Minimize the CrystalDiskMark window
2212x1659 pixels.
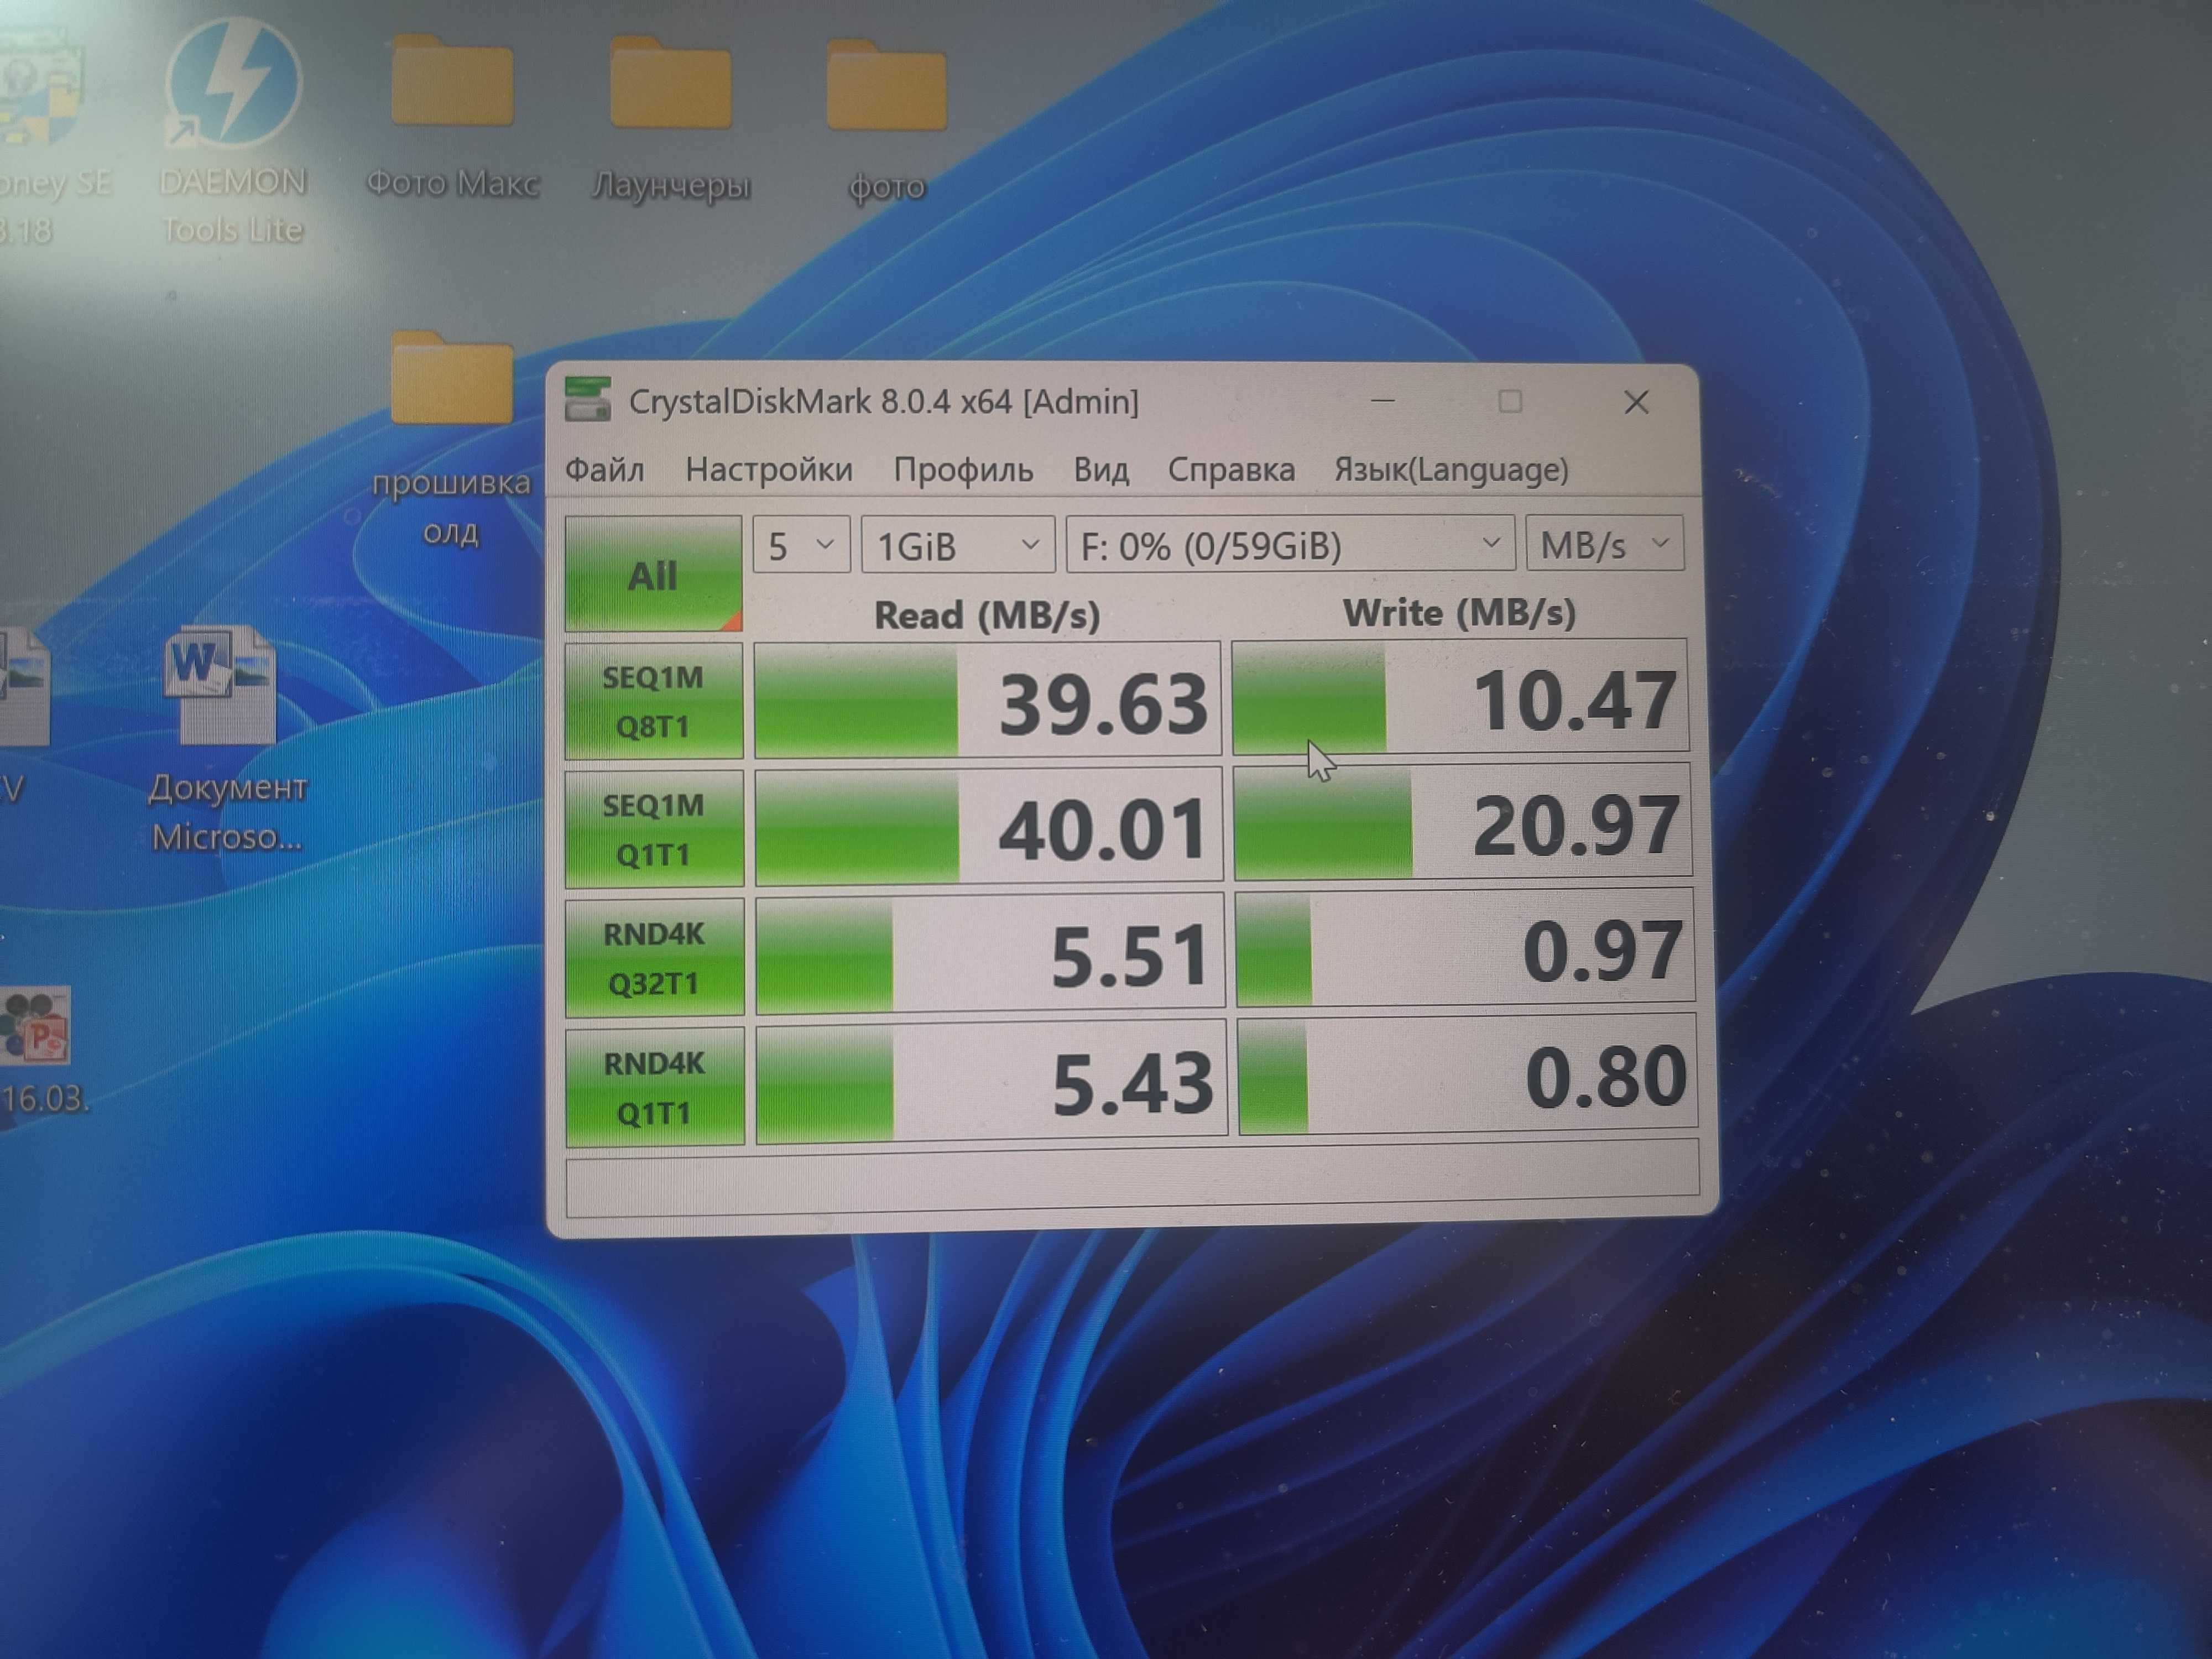1382,401
